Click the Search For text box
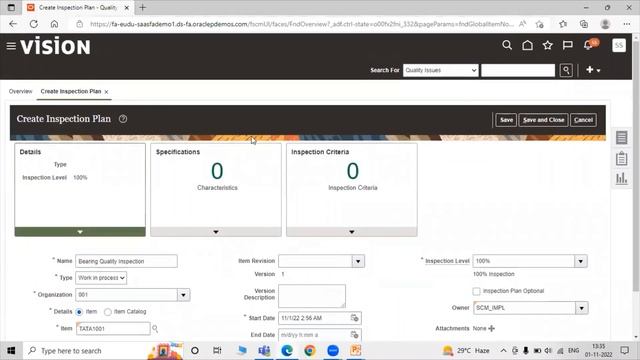Image resolution: width=640 pixels, height=360 pixels. click(x=518, y=70)
